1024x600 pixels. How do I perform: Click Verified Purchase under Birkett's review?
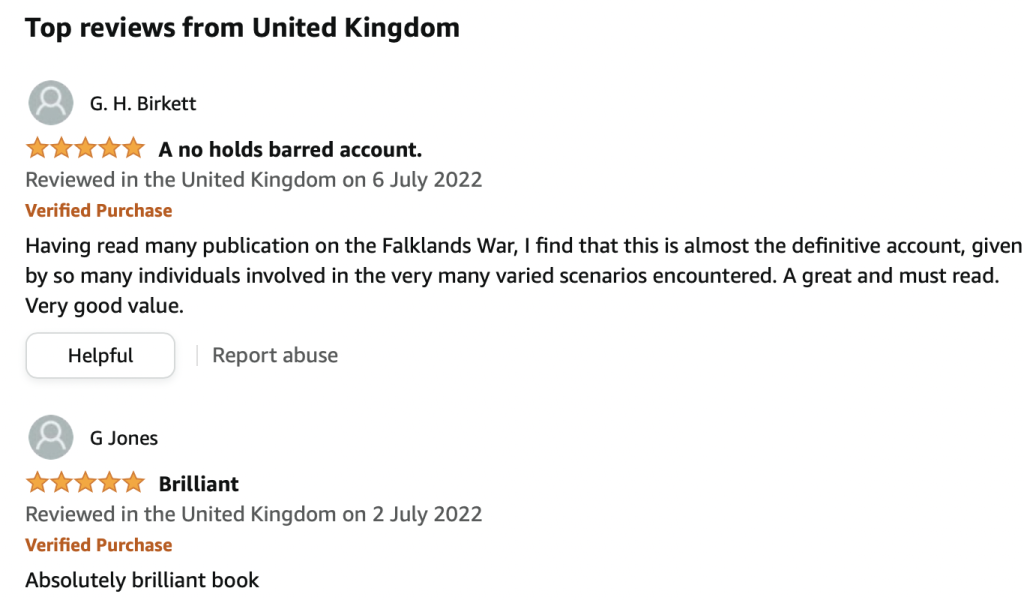pyautogui.click(x=98, y=211)
